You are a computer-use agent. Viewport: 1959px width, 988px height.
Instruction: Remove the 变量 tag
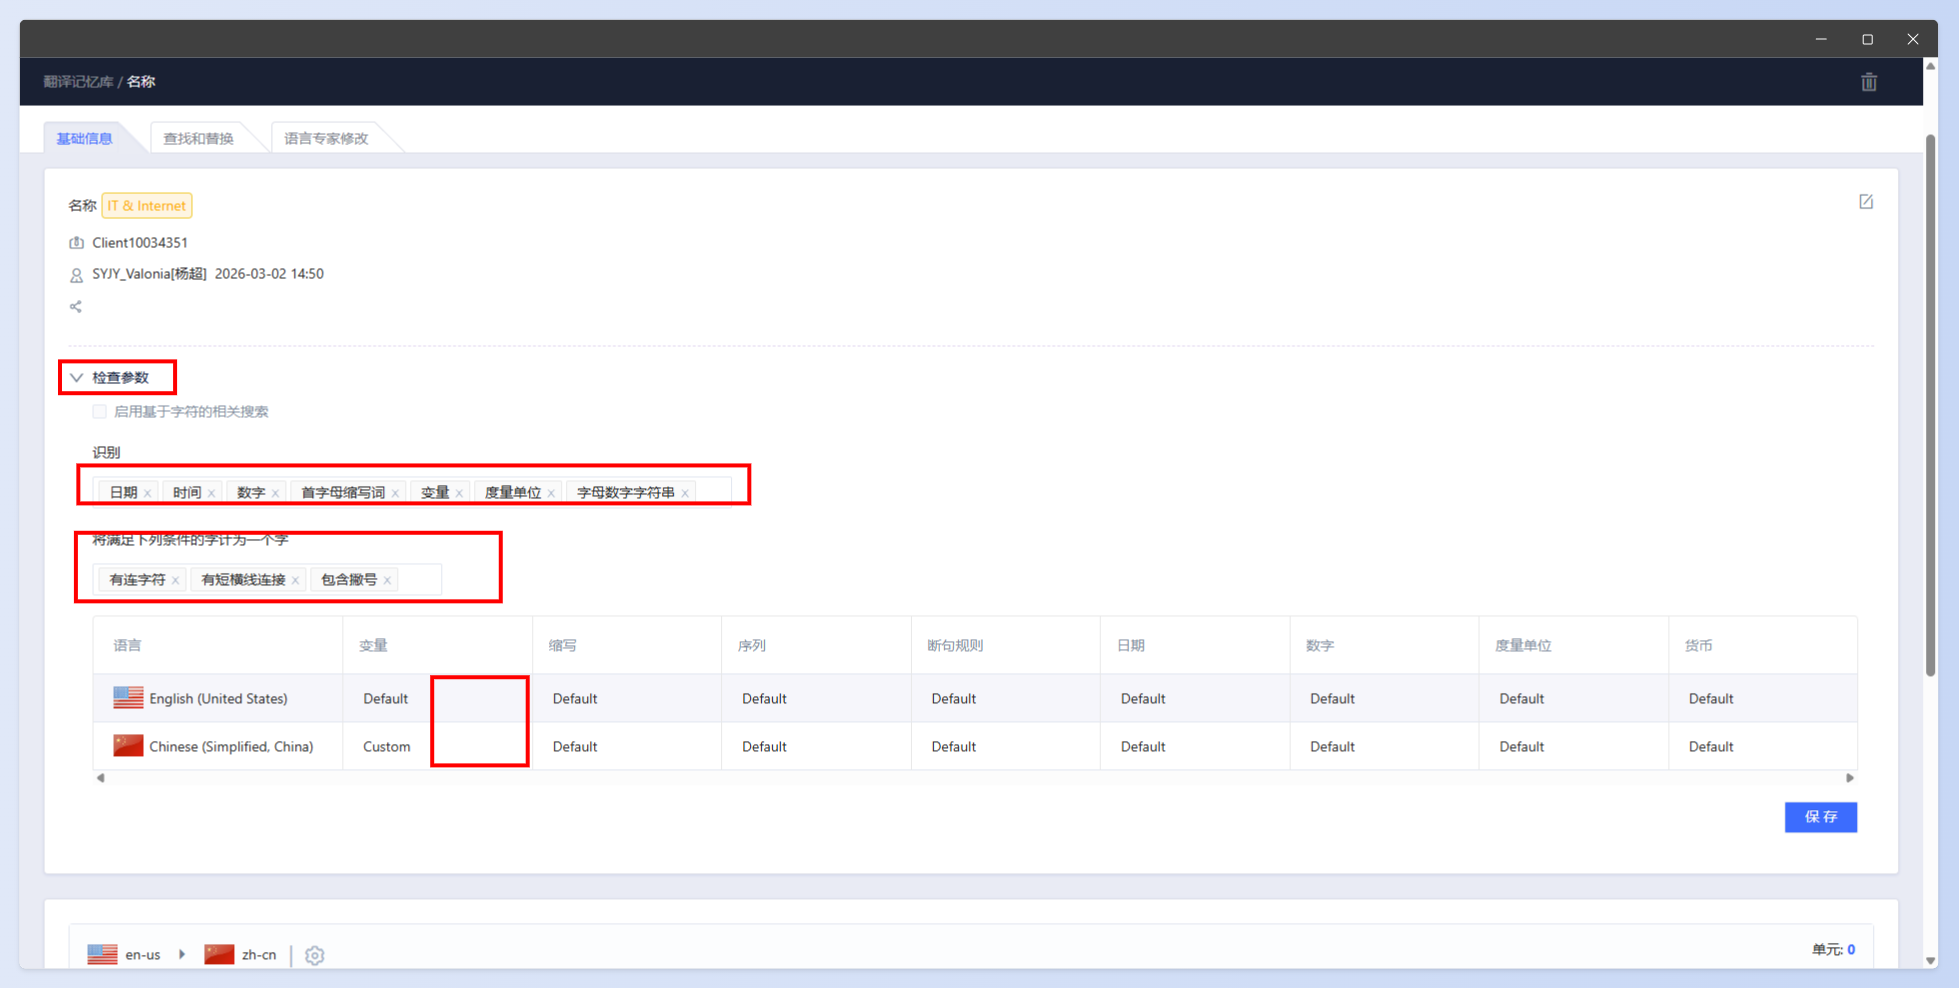460,493
